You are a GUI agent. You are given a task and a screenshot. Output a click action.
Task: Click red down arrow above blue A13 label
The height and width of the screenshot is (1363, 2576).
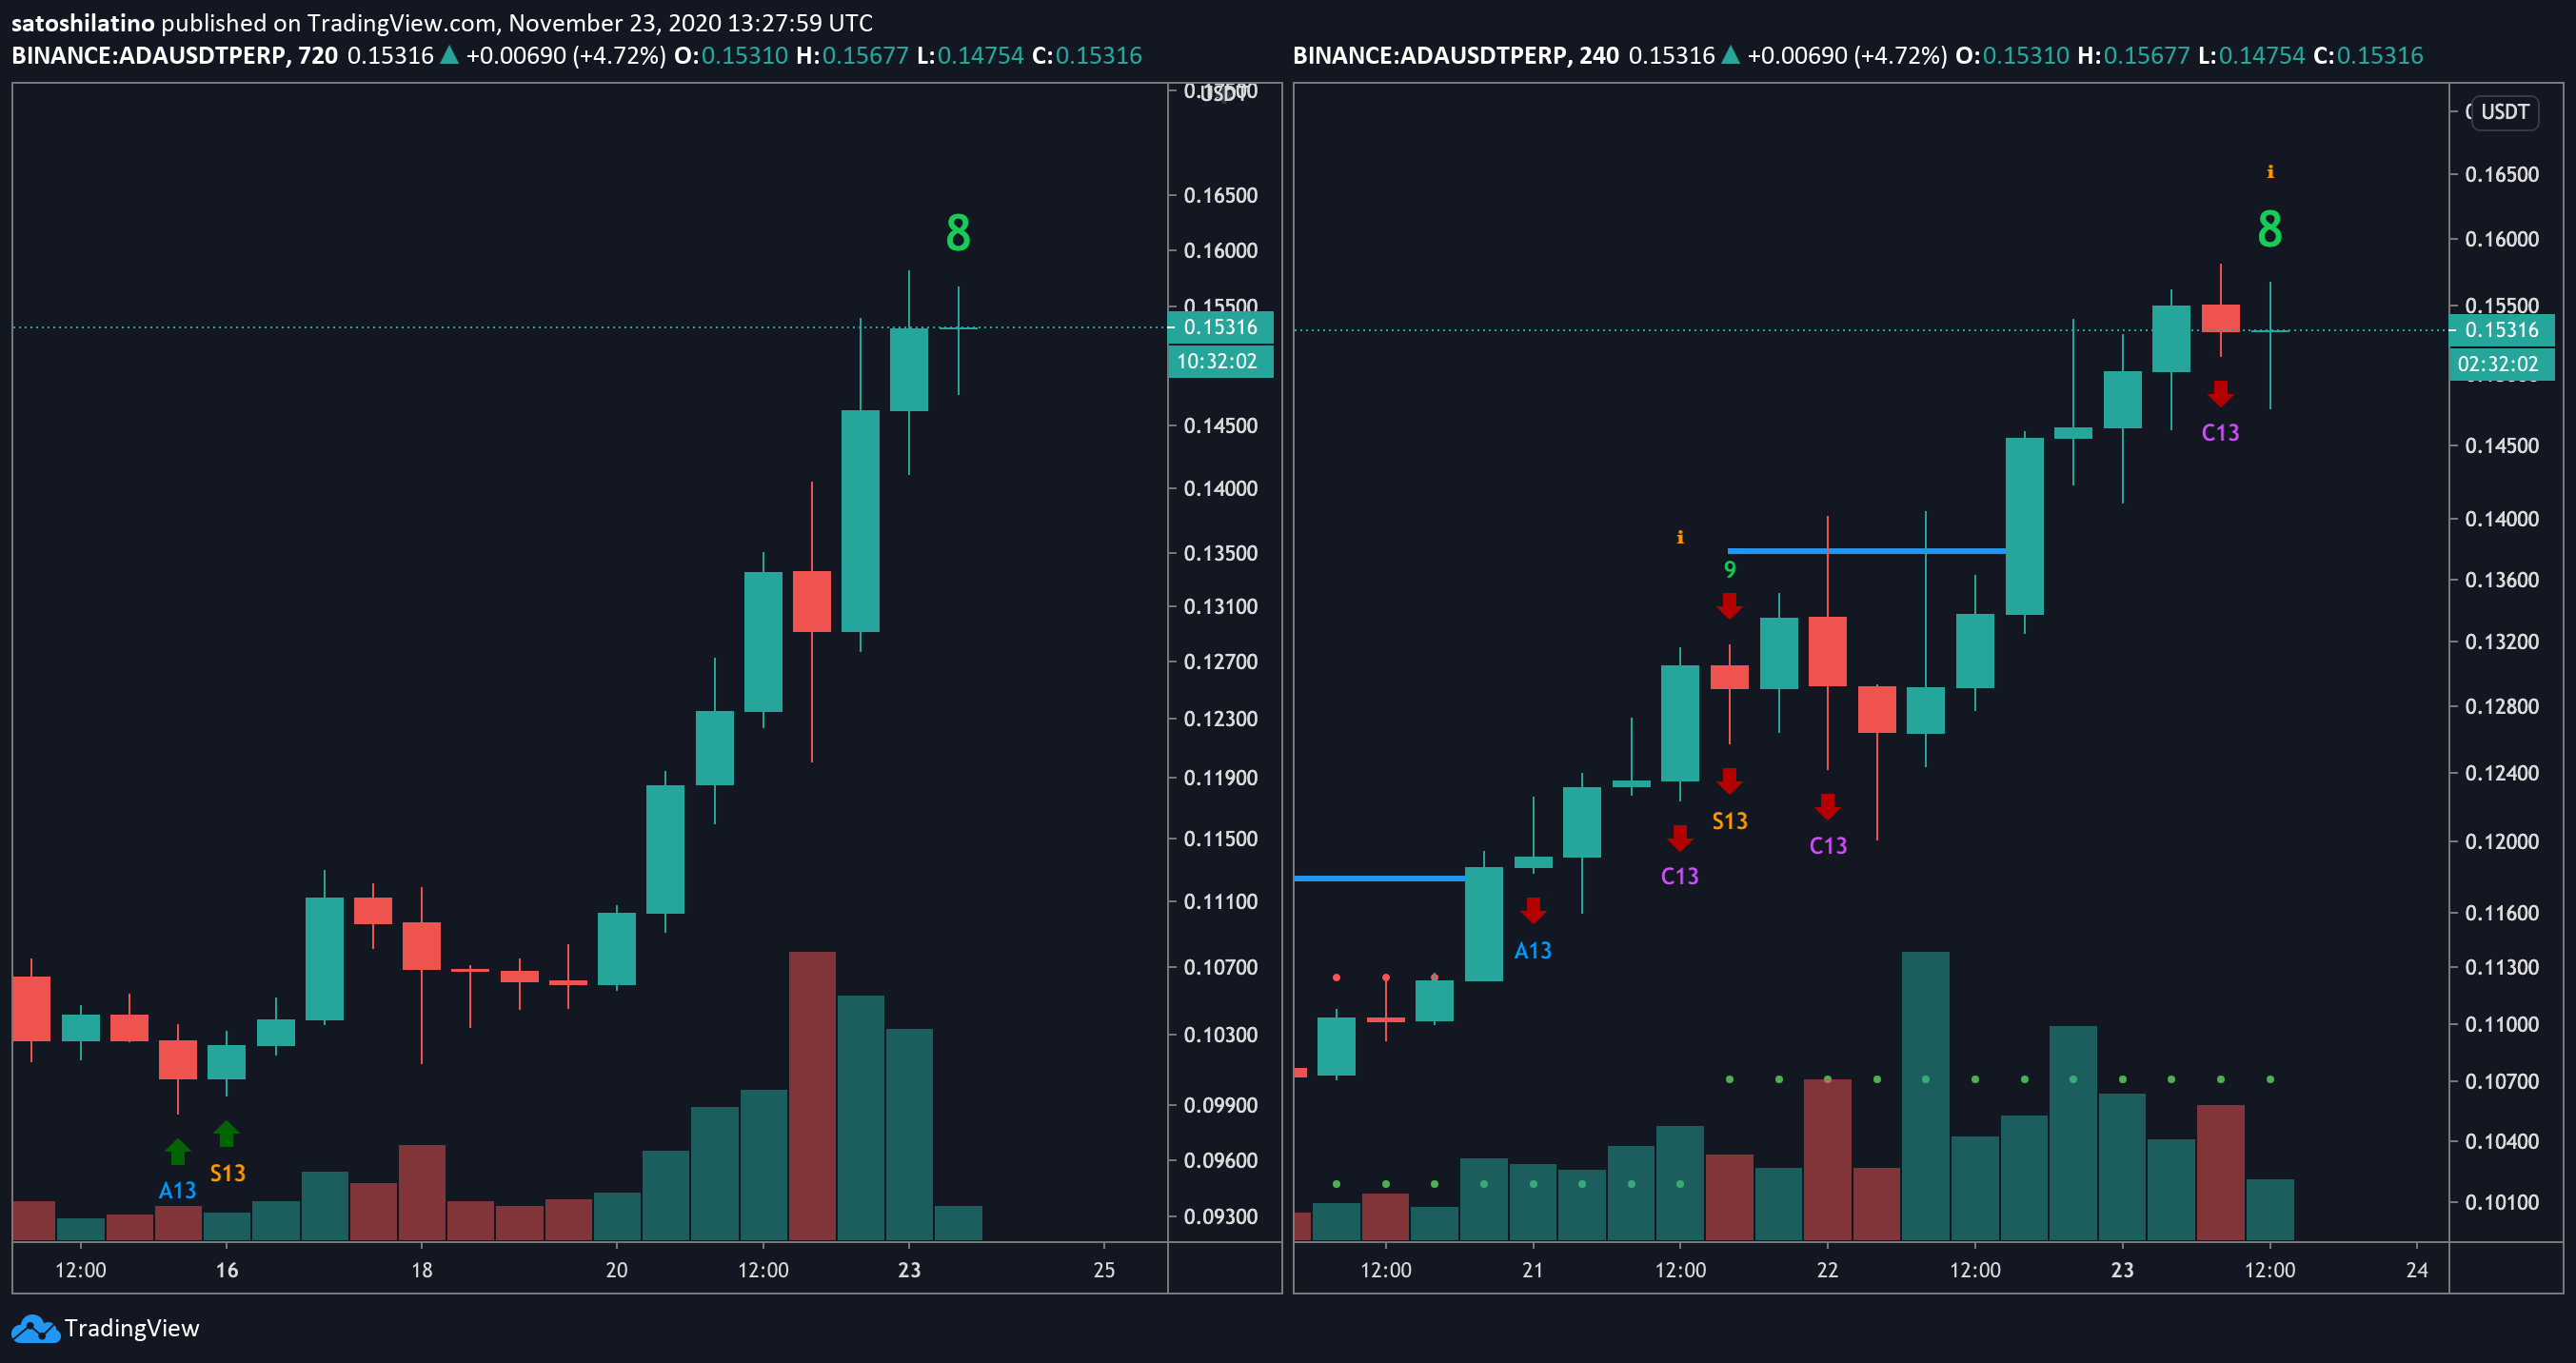pos(1533,910)
